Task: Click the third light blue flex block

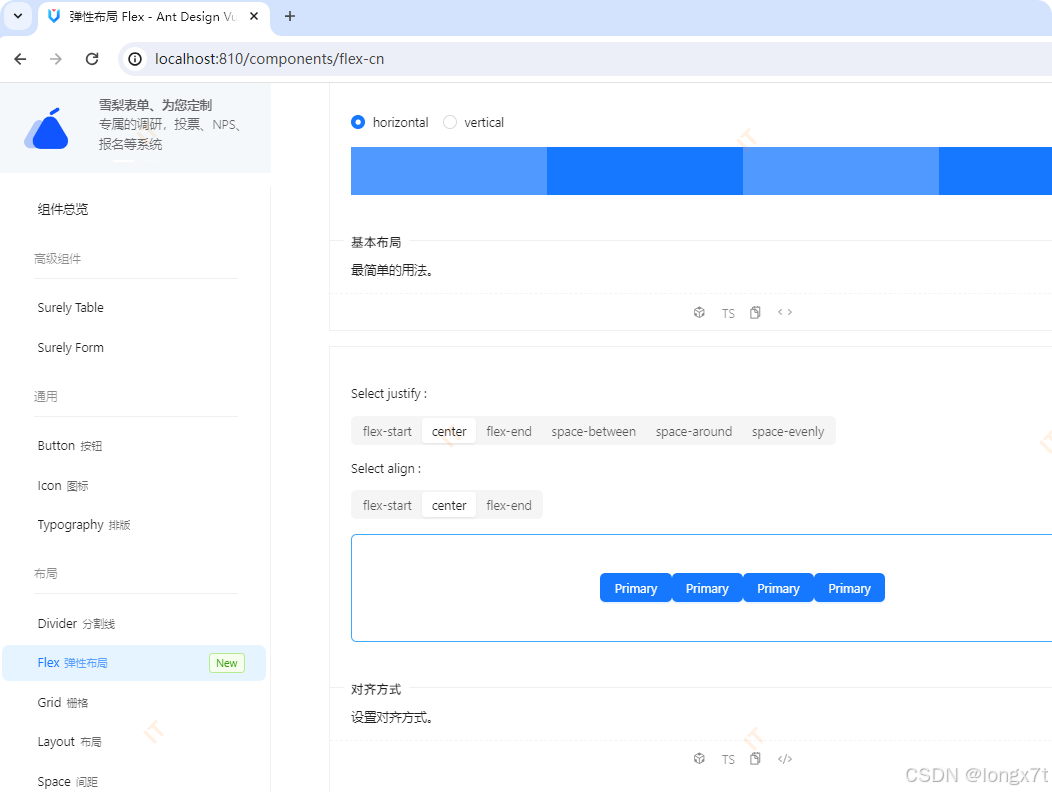Action: 841,171
